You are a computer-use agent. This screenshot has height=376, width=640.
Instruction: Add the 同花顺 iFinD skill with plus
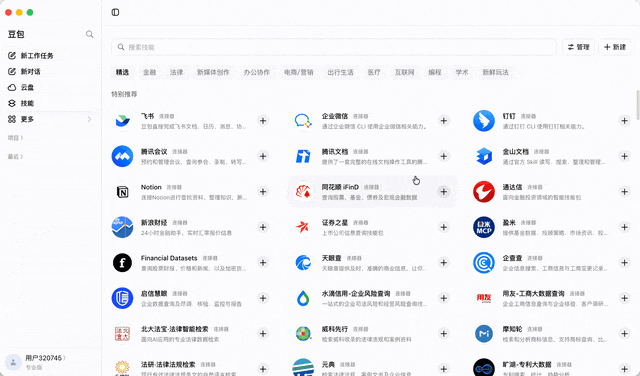click(444, 192)
